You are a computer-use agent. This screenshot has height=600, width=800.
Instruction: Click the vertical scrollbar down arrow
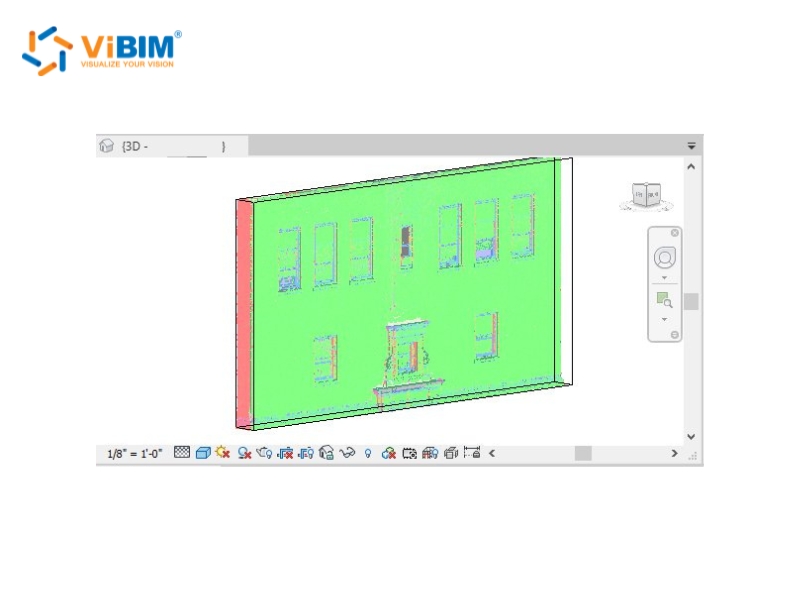click(x=691, y=437)
